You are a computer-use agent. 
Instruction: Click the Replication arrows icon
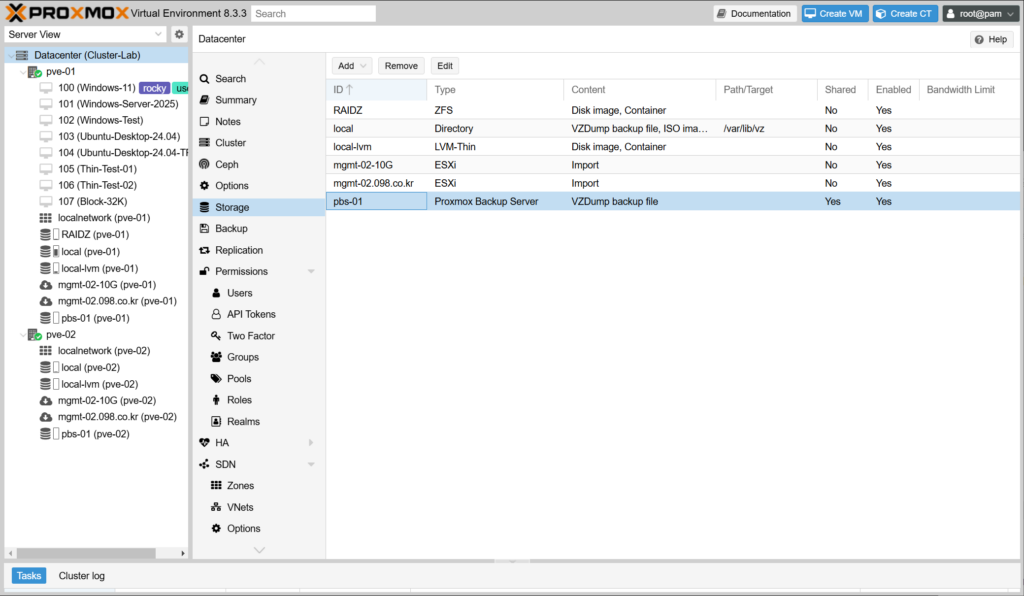(x=205, y=250)
